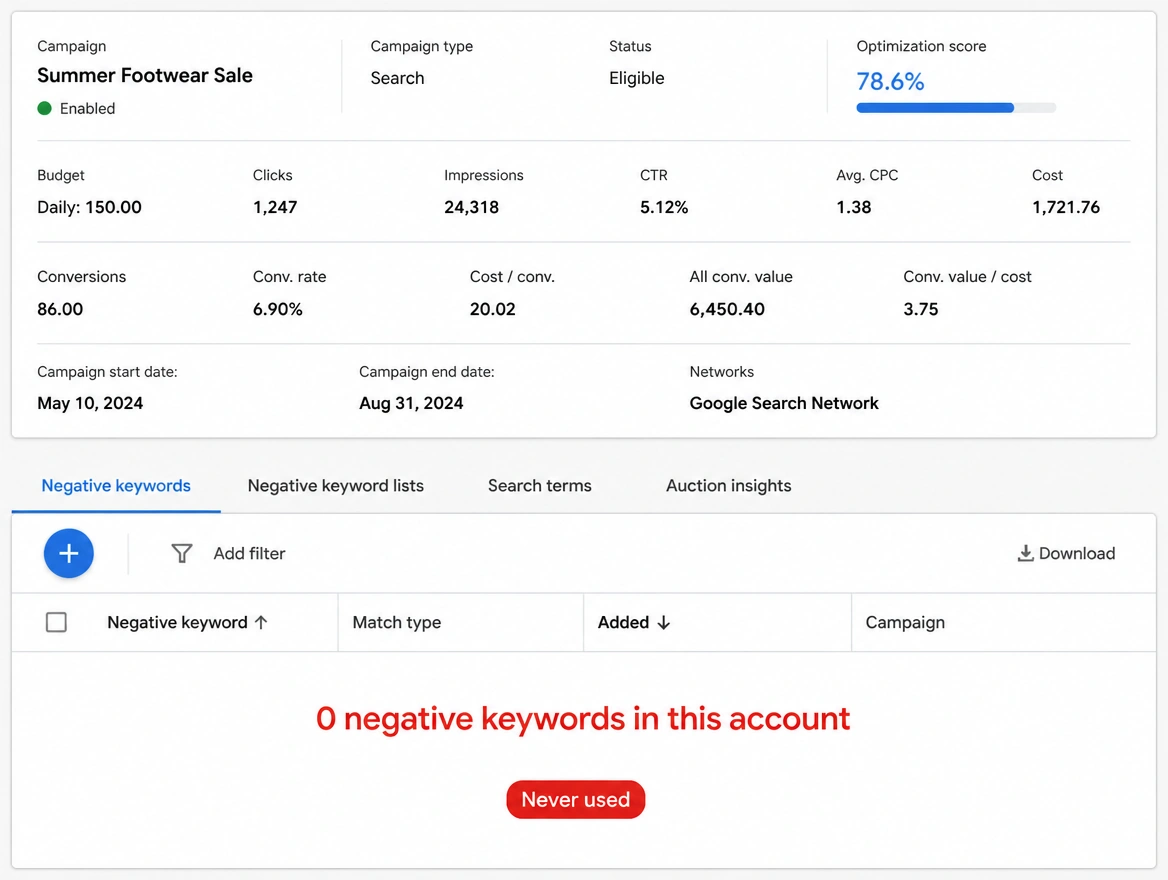Click the Campaign end date label

coord(426,372)
